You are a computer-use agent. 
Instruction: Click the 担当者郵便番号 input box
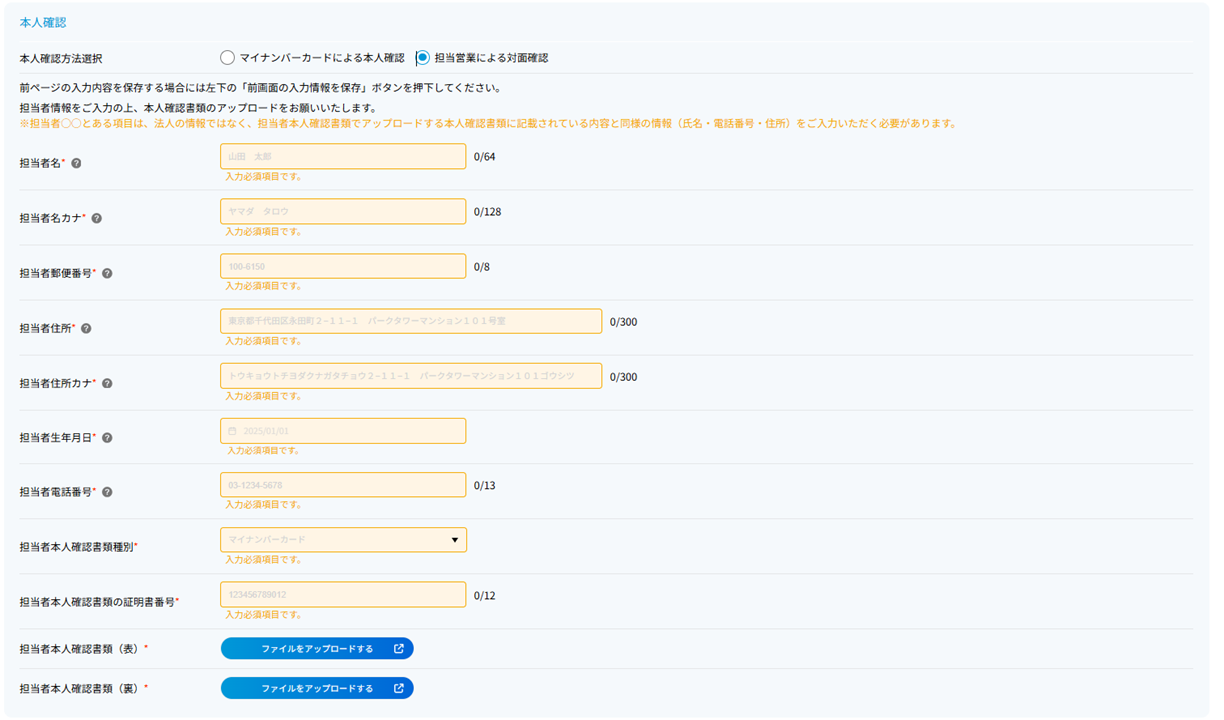click(x=342, y=266)
